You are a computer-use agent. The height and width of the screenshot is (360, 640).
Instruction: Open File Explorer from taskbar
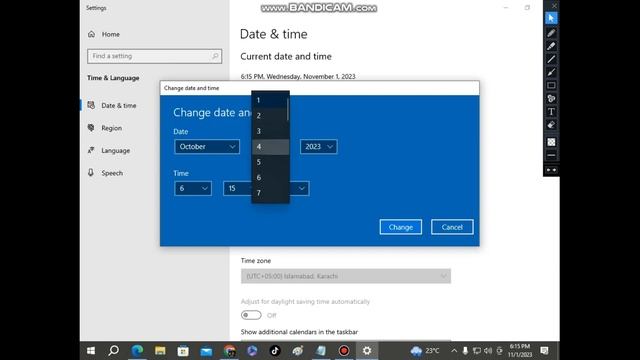160,351
